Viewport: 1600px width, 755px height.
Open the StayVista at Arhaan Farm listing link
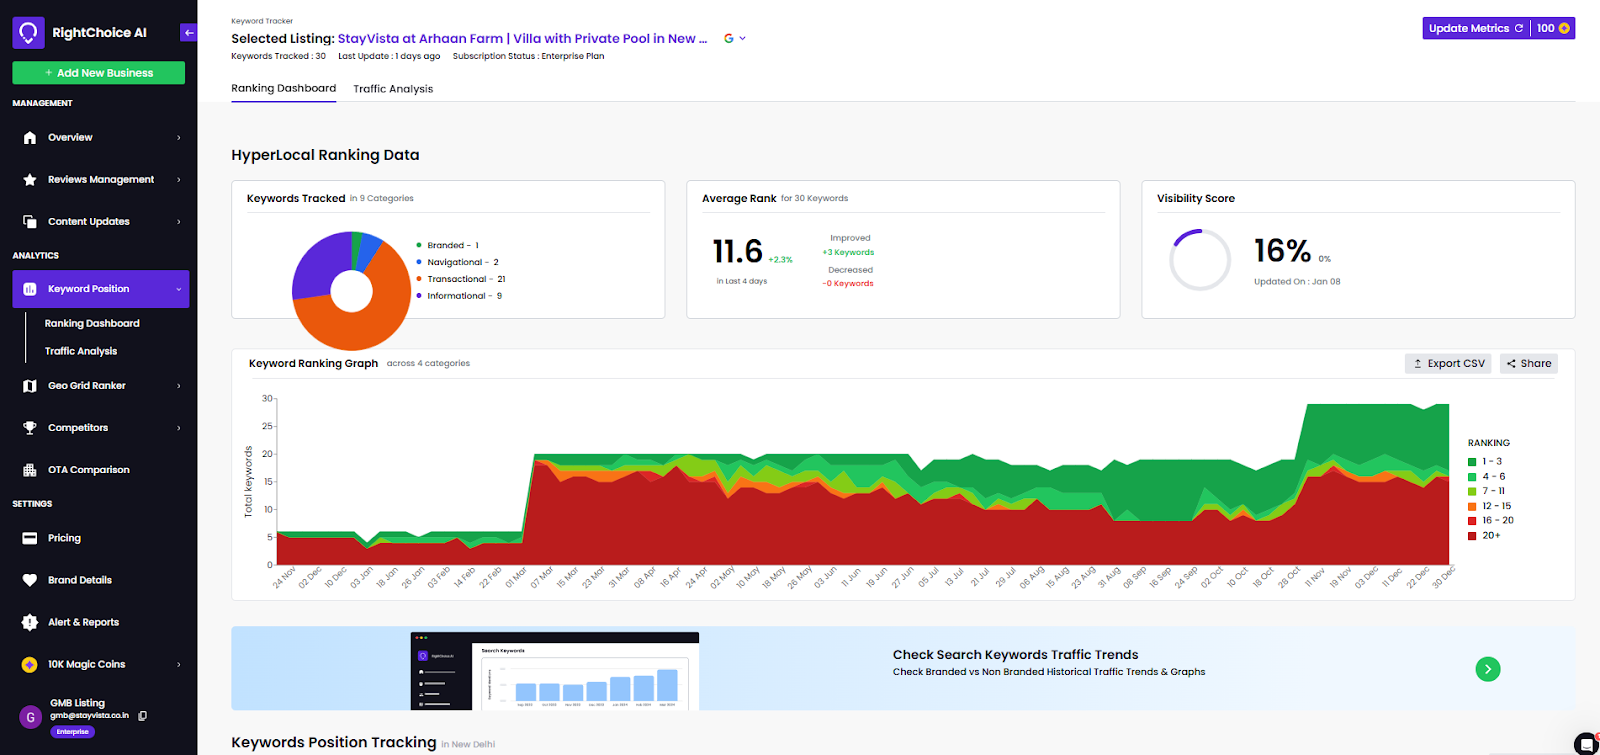[x=522, y=39]
